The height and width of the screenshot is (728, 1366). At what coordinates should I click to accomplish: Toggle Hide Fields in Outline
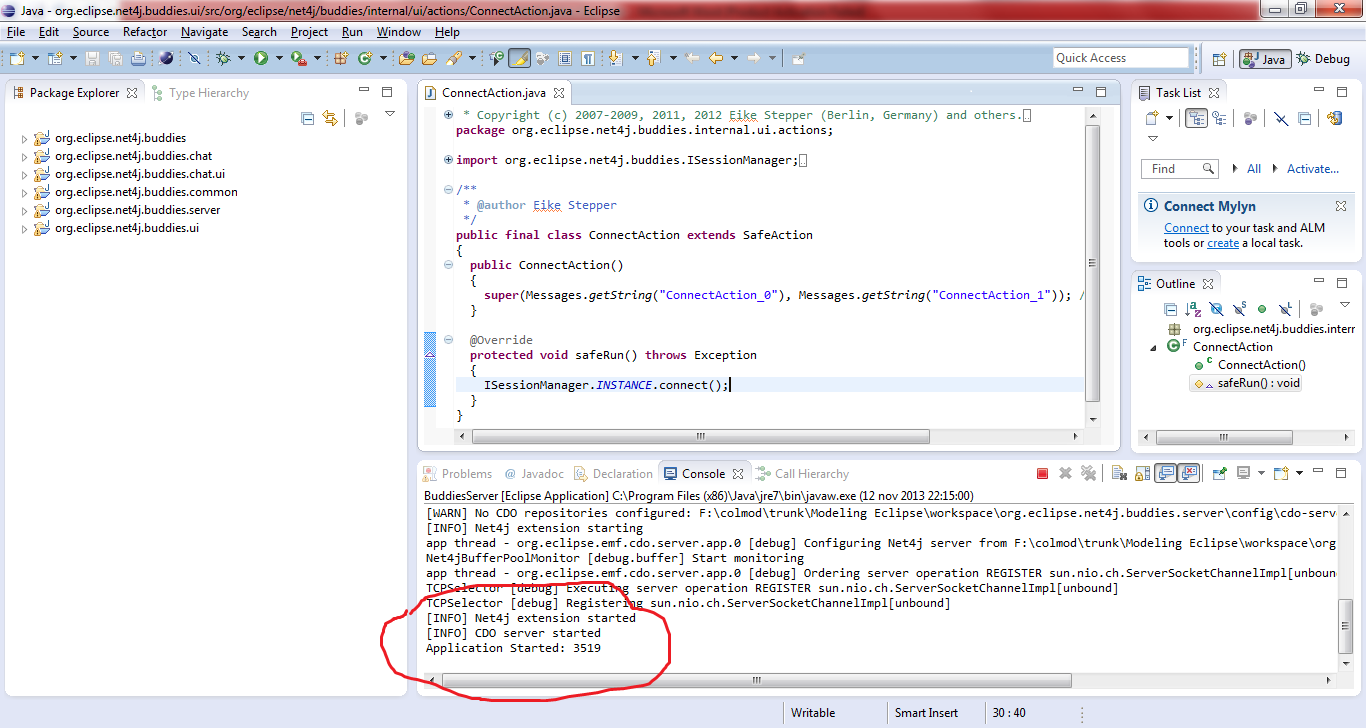(x=1216, y=309)
